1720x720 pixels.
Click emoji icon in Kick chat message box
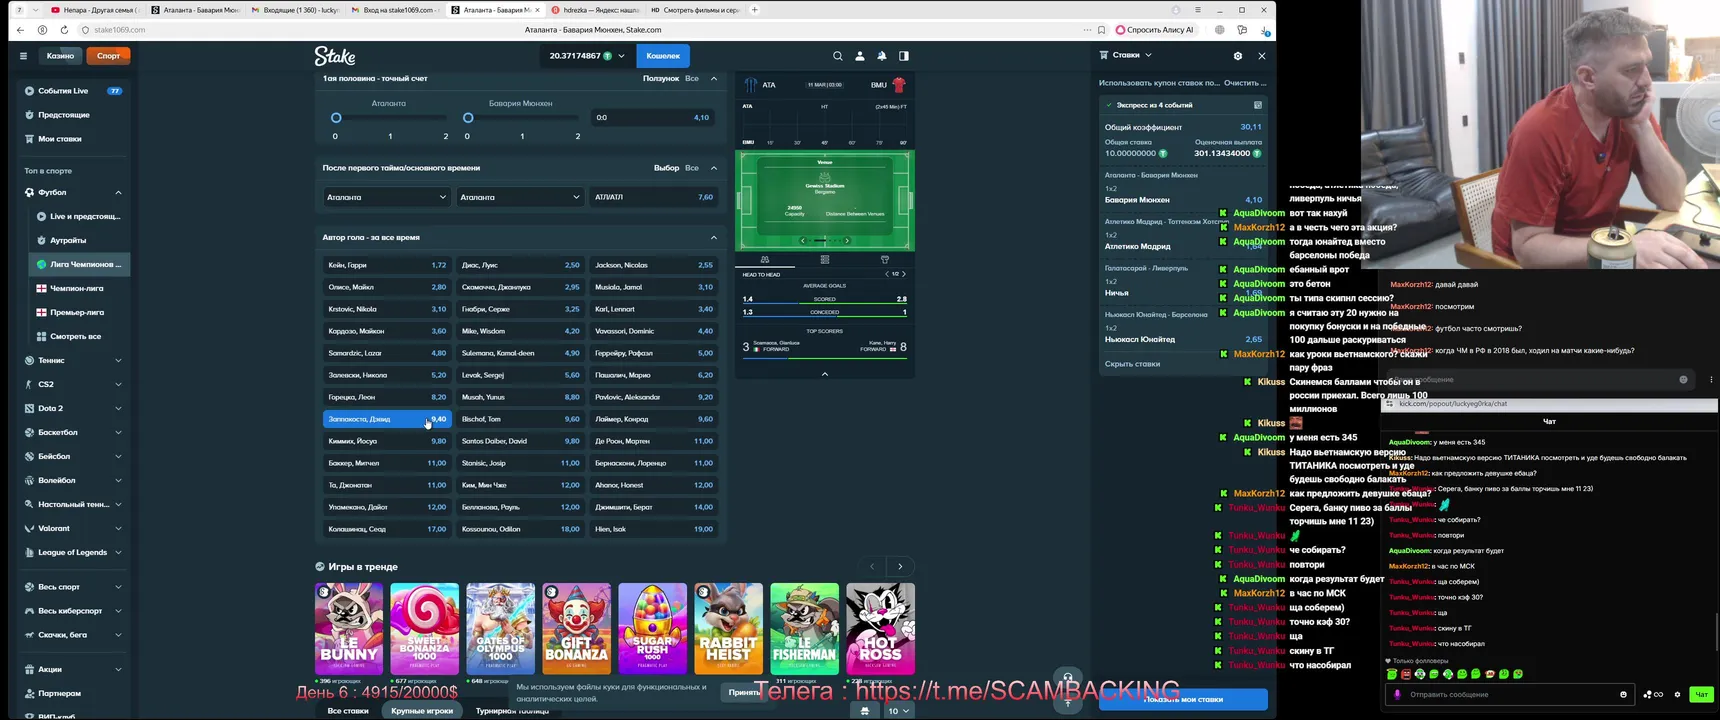coord(1623,694)
